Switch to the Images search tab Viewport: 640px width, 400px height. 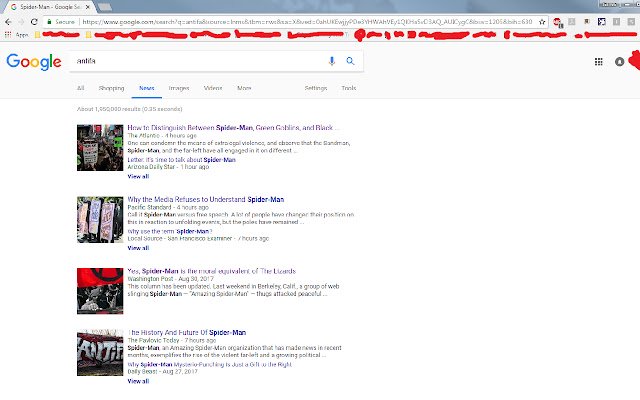click(179, 88)
